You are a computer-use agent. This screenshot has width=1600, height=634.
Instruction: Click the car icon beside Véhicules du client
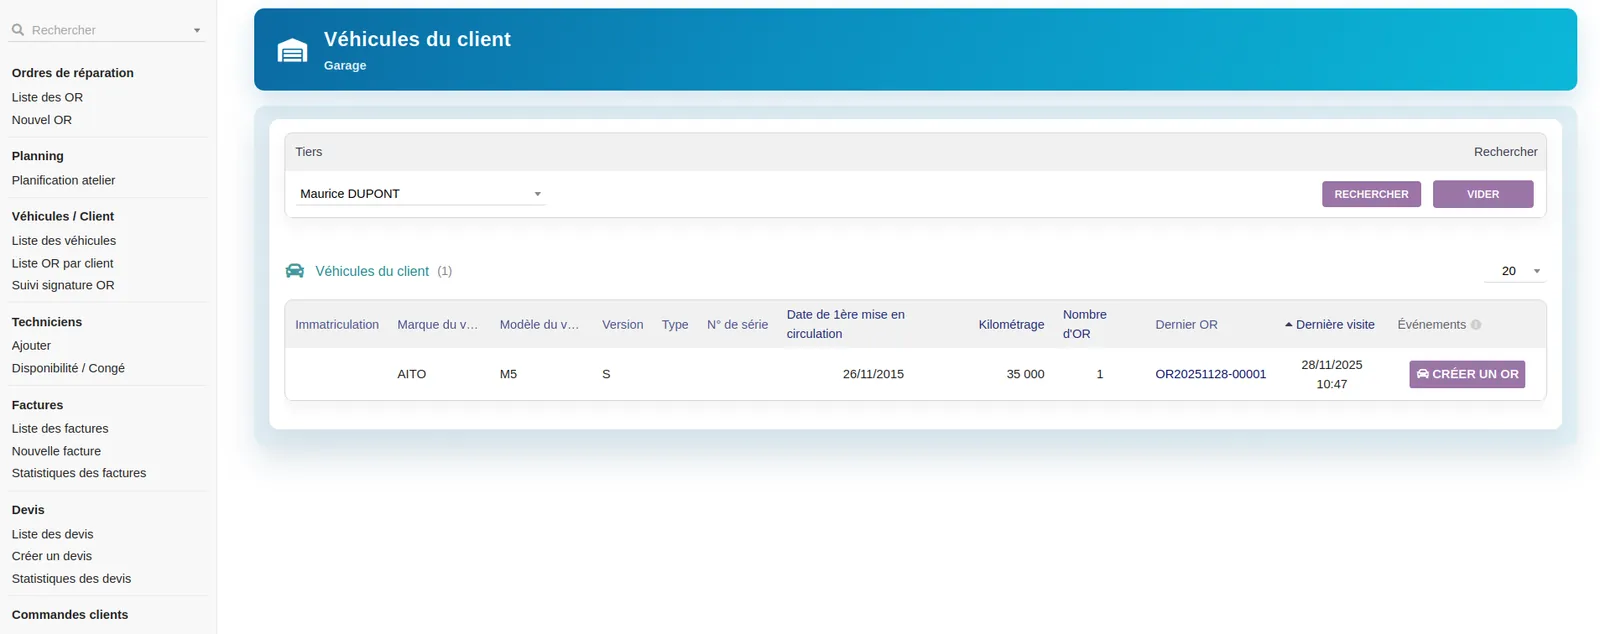(x=295, y=271)
